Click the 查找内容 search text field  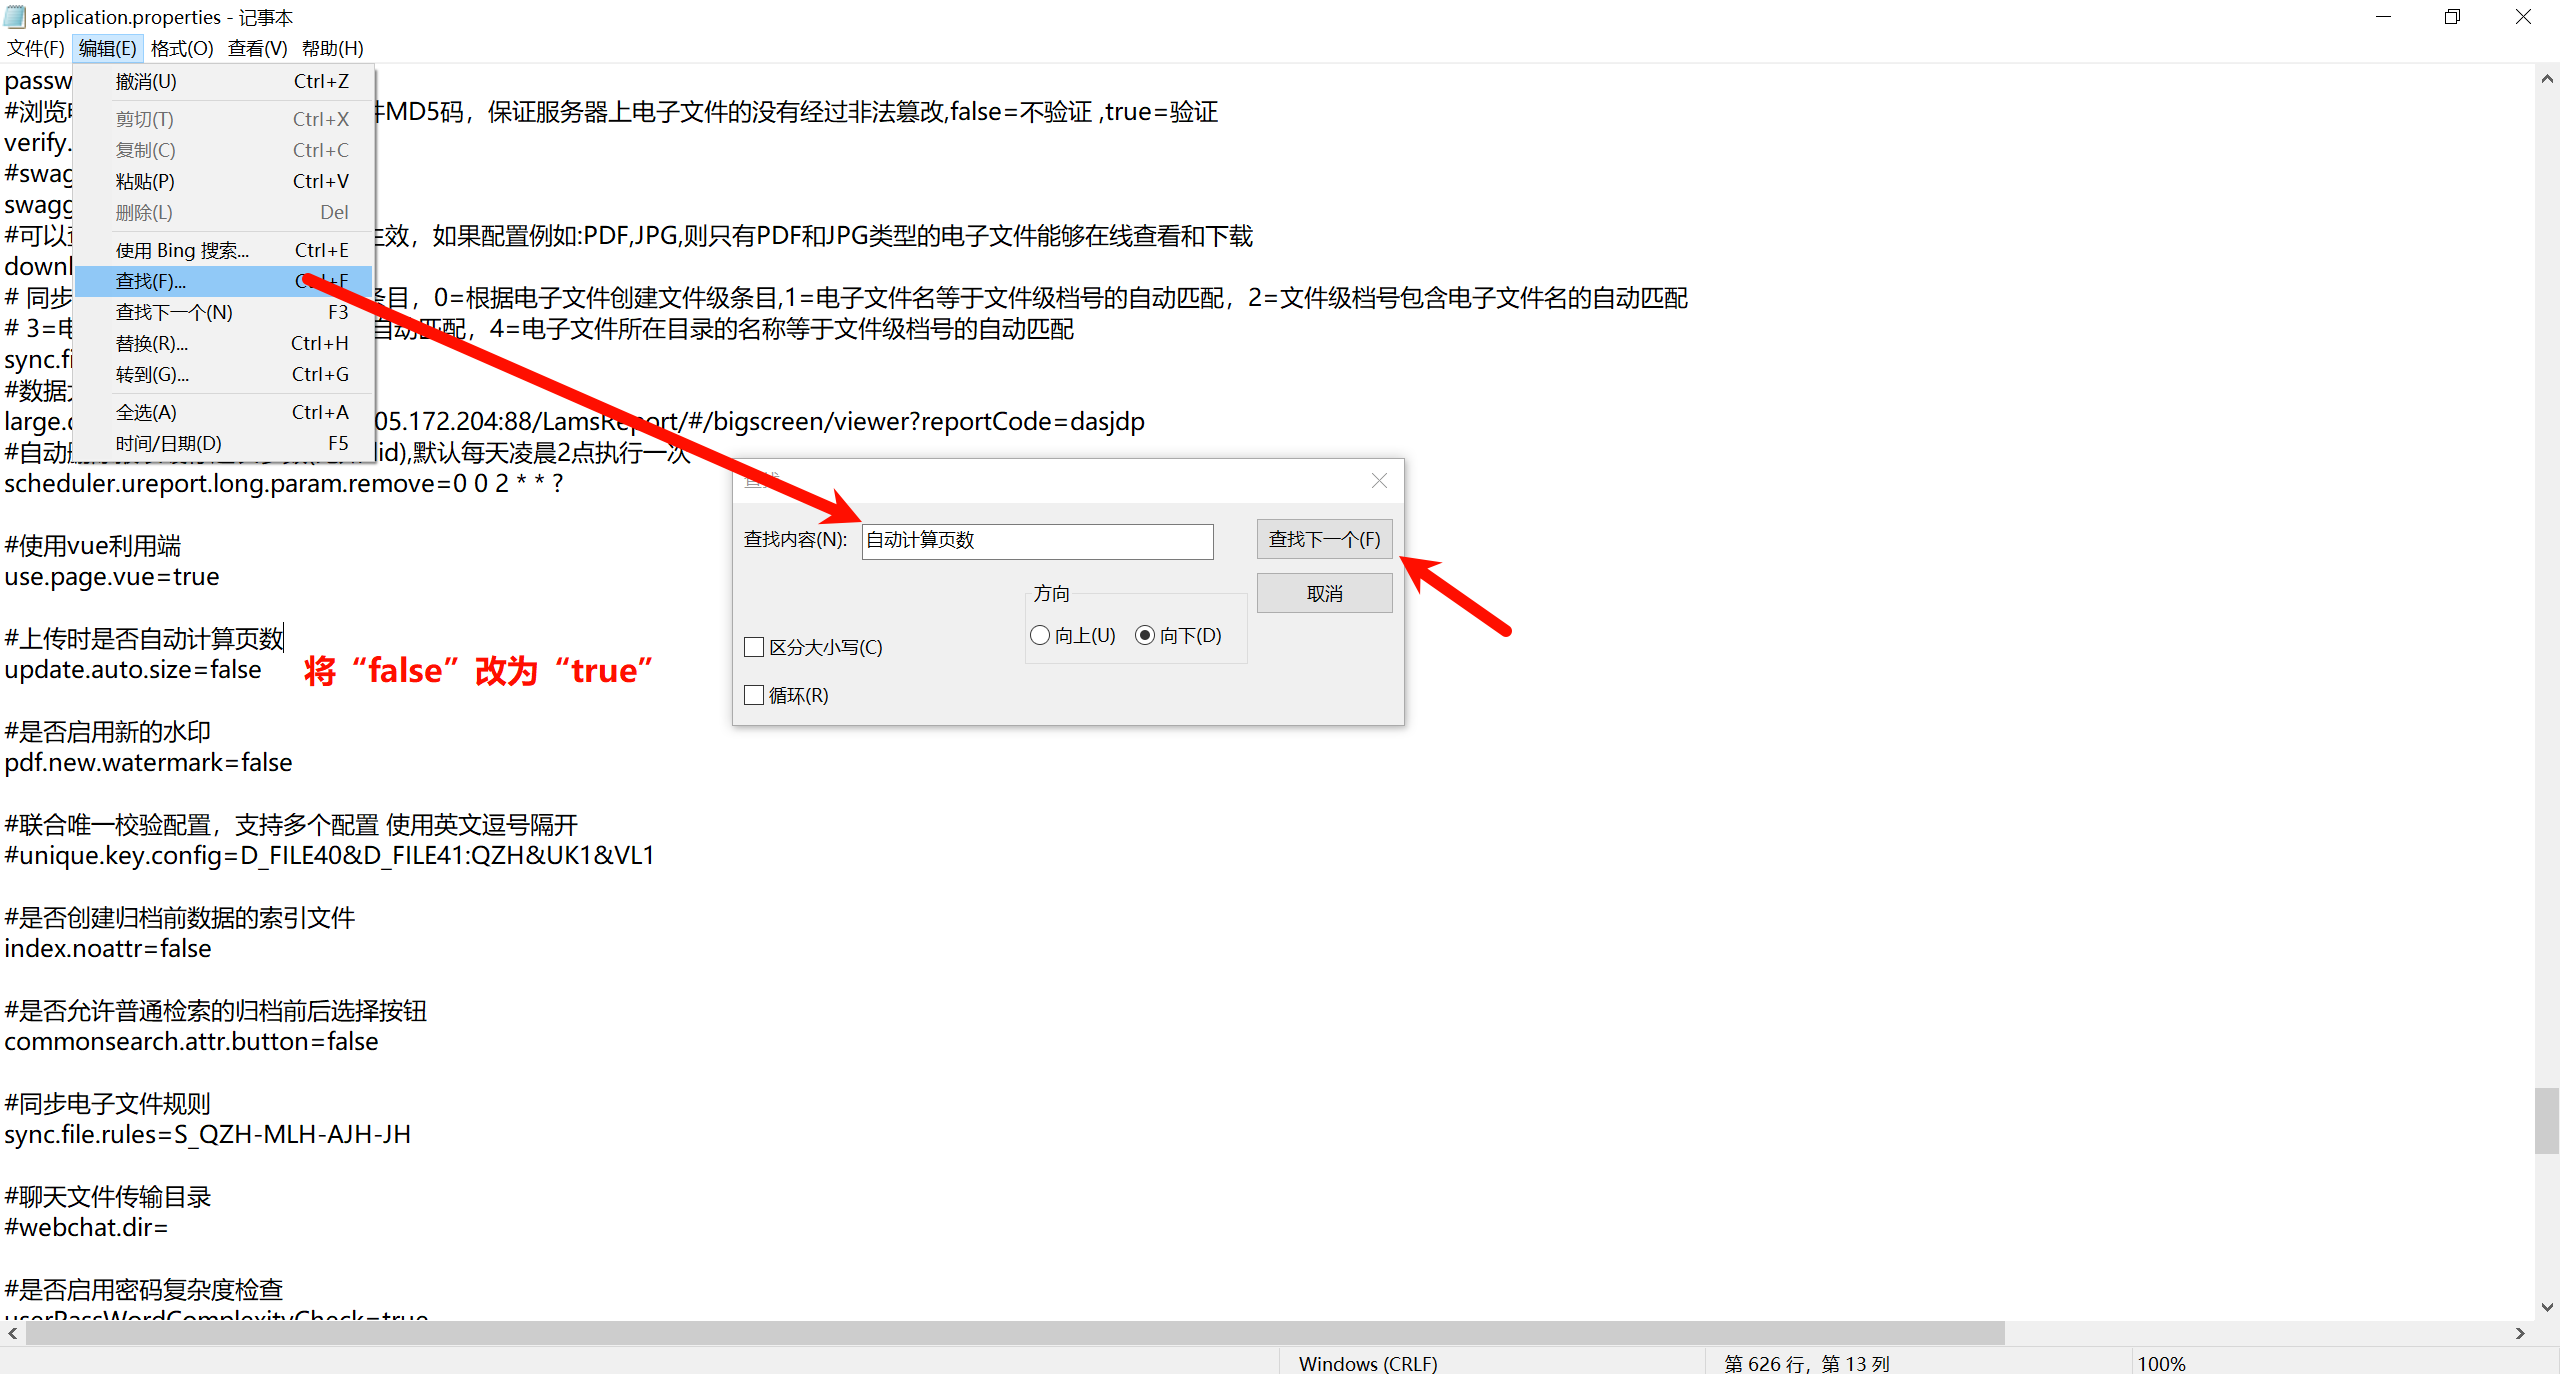pos(1037,541)
